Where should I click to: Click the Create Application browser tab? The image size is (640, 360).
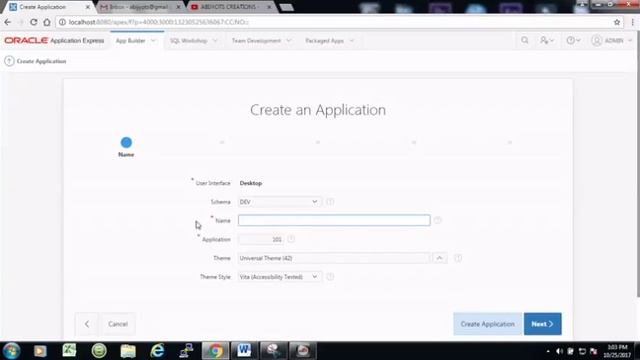click(x=49, y=7)
